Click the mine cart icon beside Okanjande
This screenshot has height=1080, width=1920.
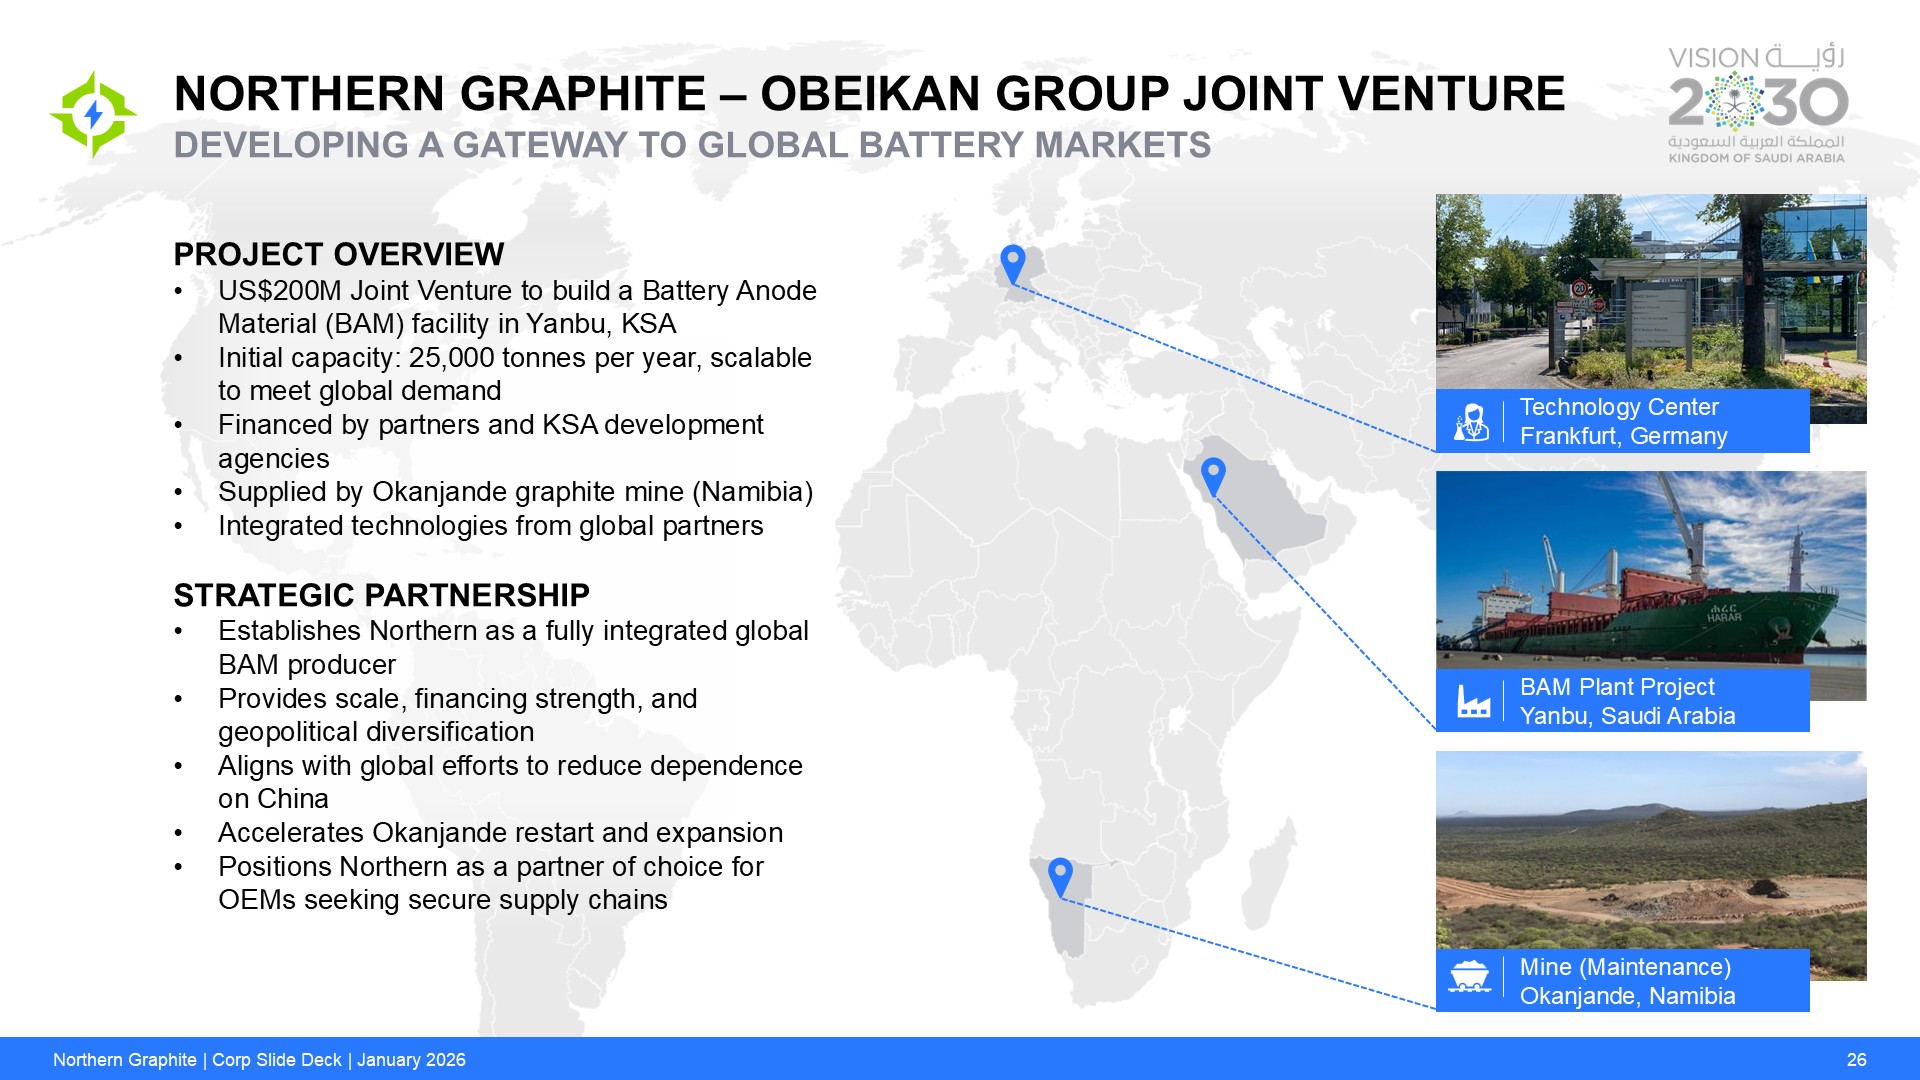(1470, 977)
